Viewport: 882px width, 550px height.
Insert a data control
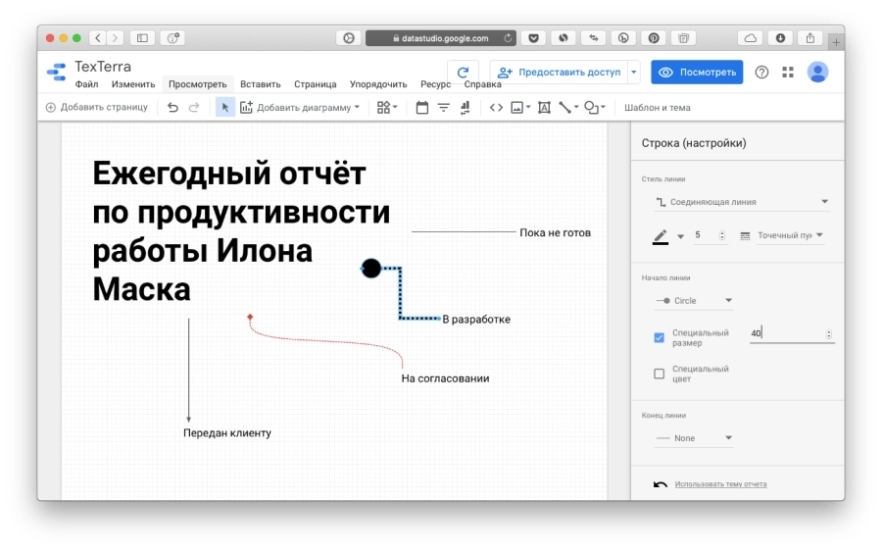(x=465, y=107)
